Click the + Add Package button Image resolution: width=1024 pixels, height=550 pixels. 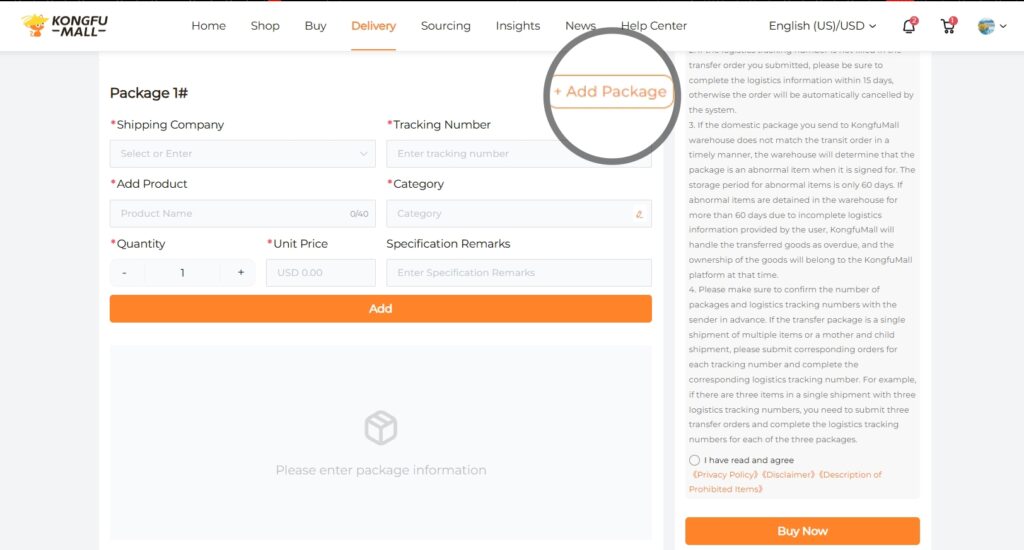[610, 92]
